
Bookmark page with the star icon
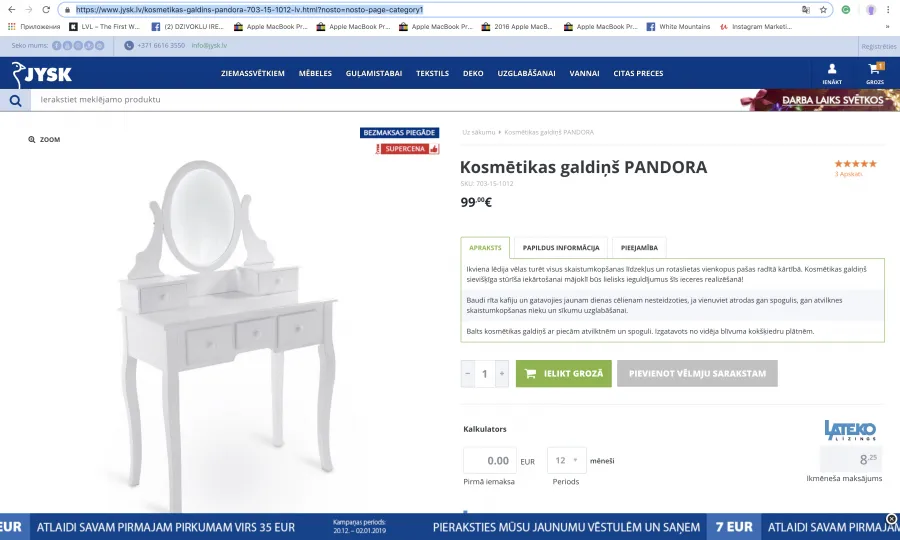tap(823, 10)
